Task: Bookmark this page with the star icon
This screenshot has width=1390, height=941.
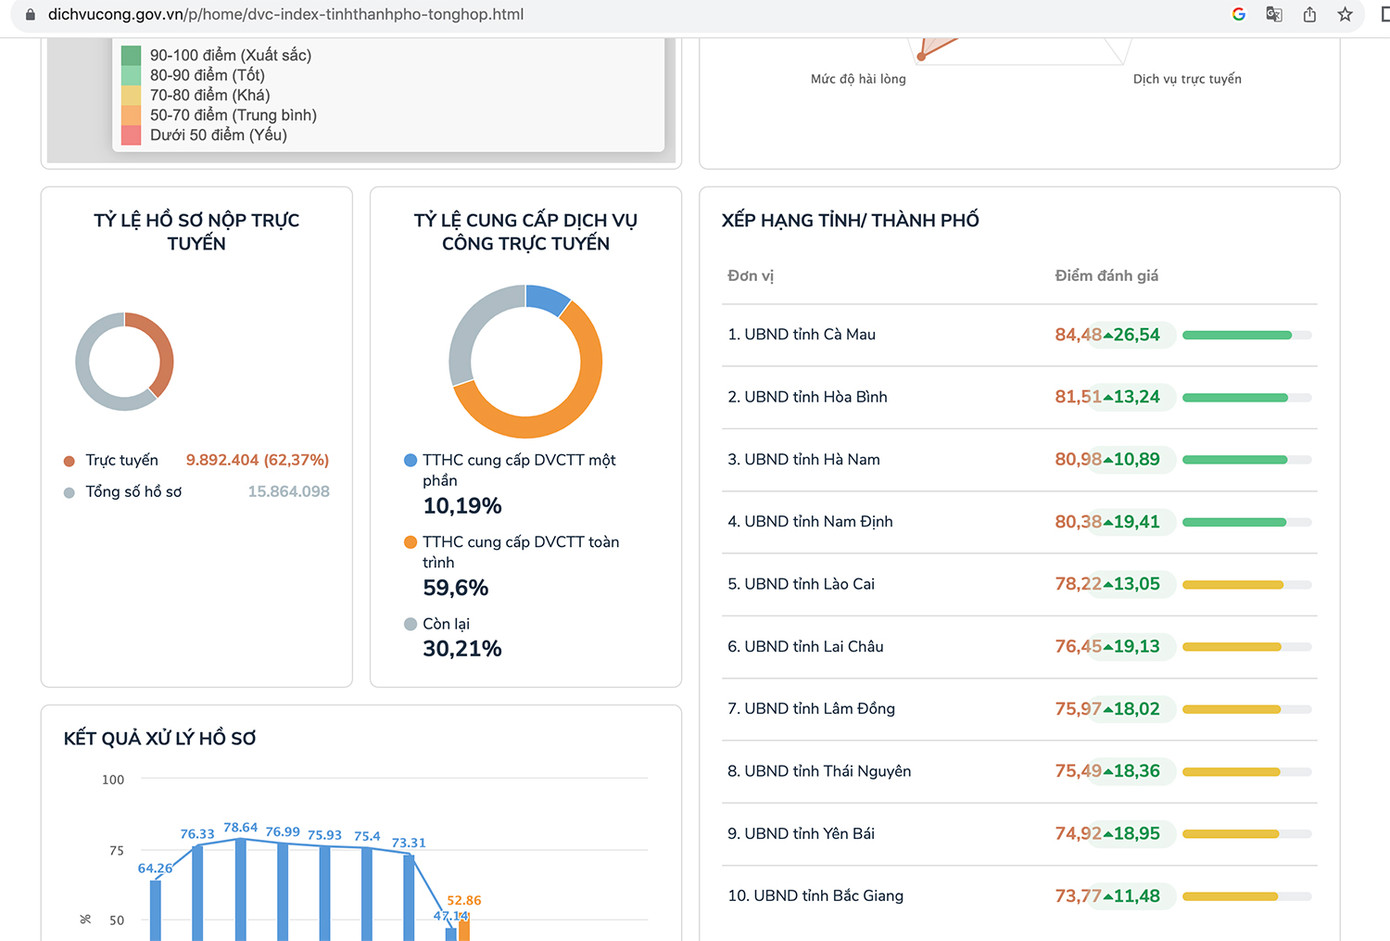Action: point(1345,14)
